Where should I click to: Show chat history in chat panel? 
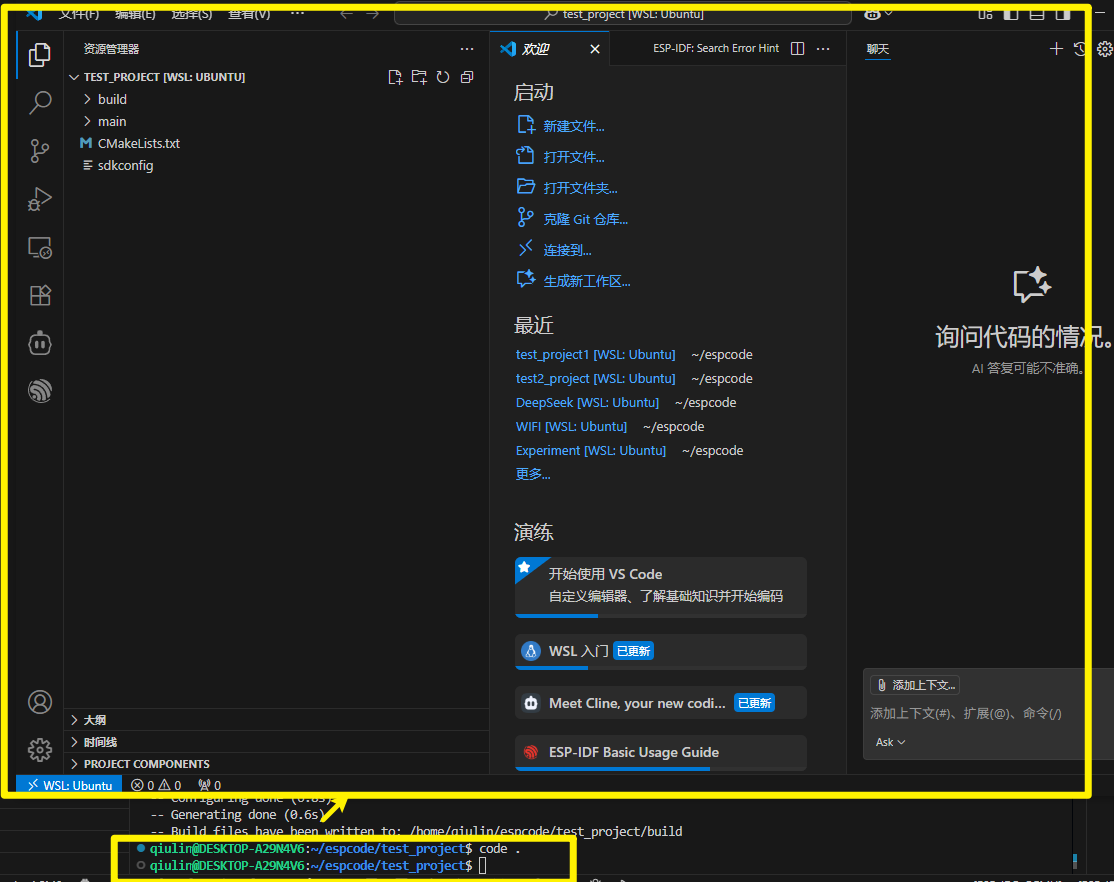(1080, 48)
